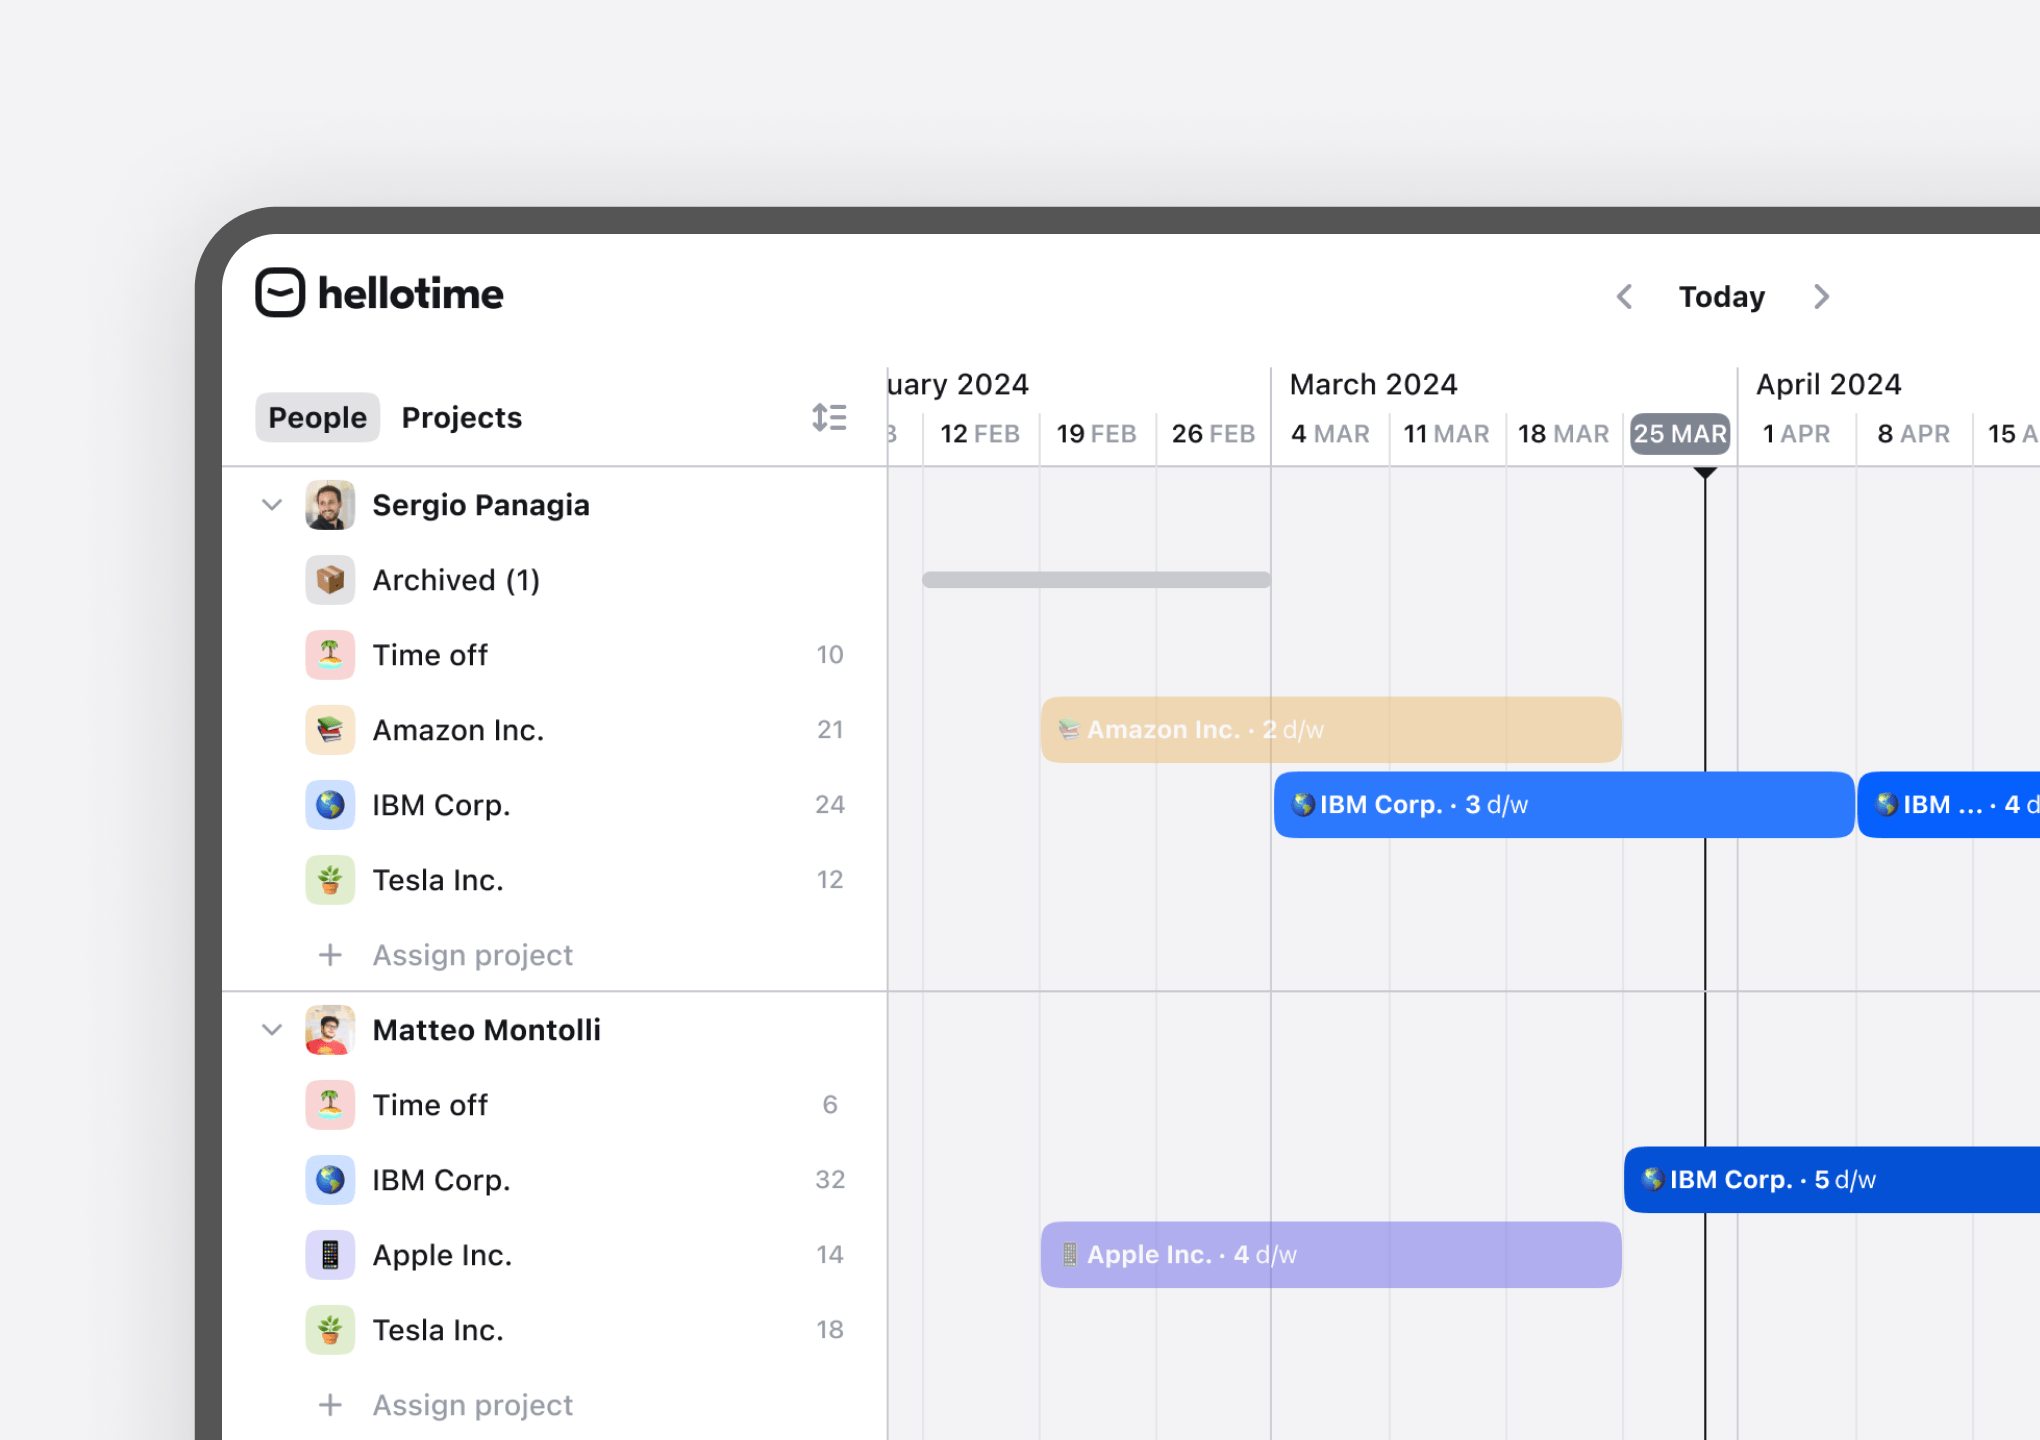Open the row sorting icon above the people list
Screen dimensions: 2040x1440
pos(829,417)
